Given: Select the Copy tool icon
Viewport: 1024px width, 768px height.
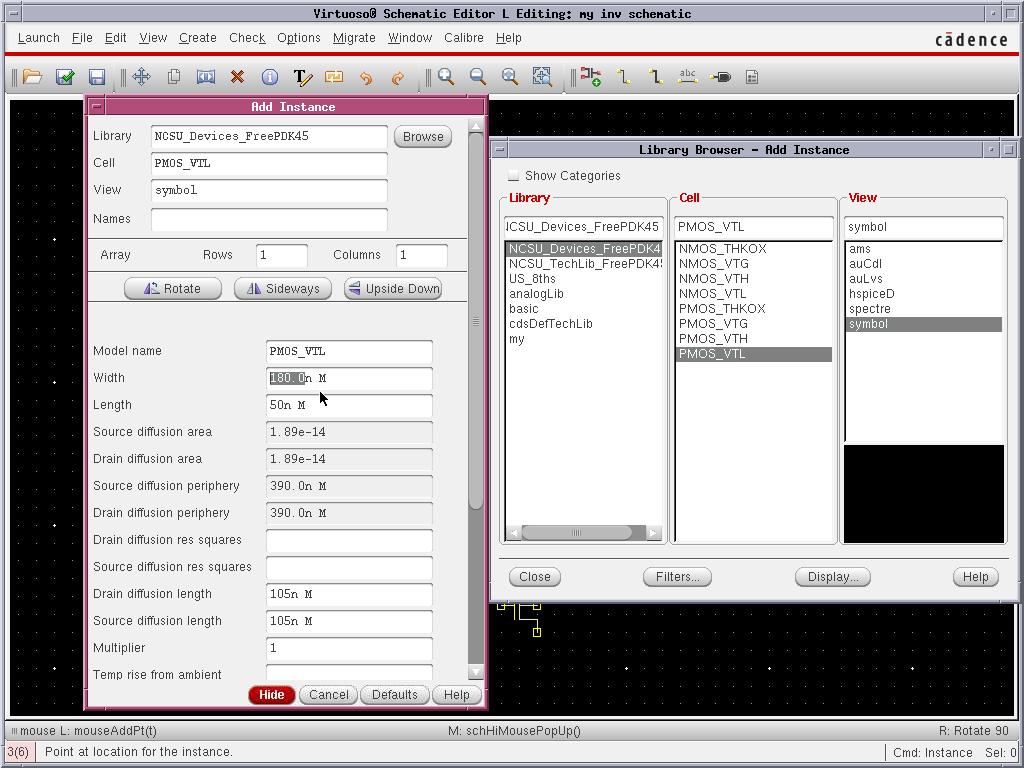Looking at the screenshot, I should (x=174, y=77).
